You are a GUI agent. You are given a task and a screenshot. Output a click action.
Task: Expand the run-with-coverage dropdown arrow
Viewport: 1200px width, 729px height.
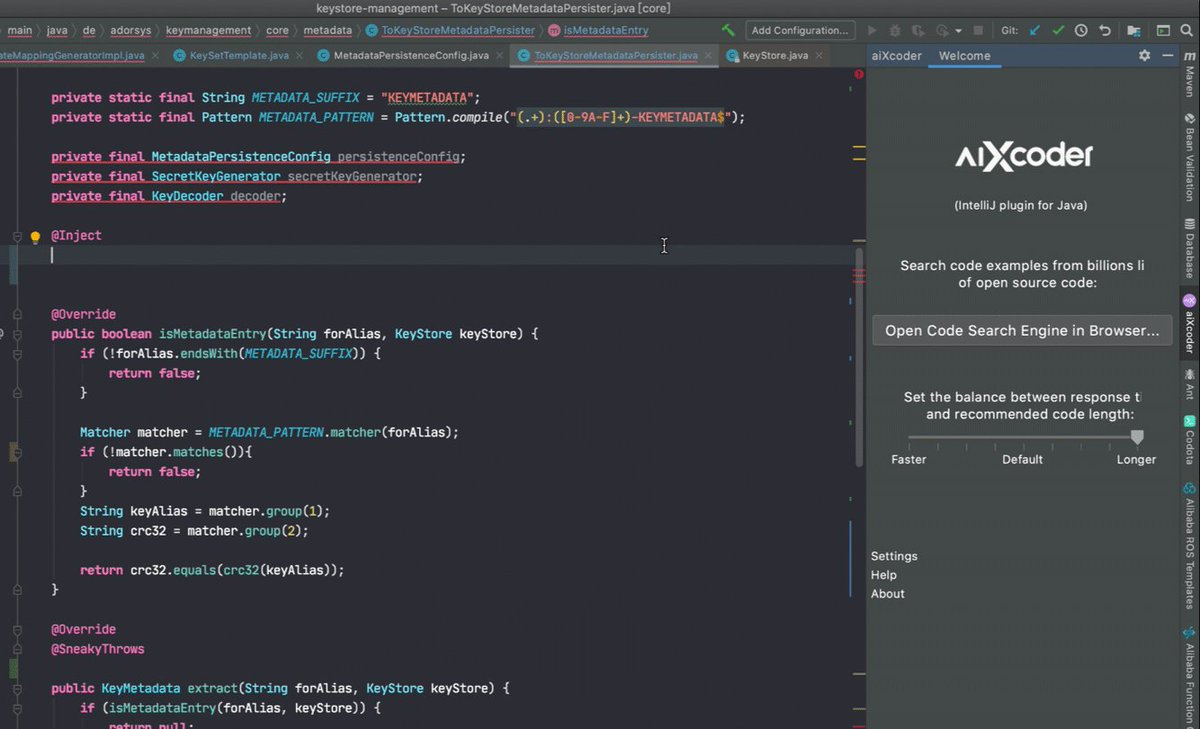pyautogui.click(x=959, y=31)
